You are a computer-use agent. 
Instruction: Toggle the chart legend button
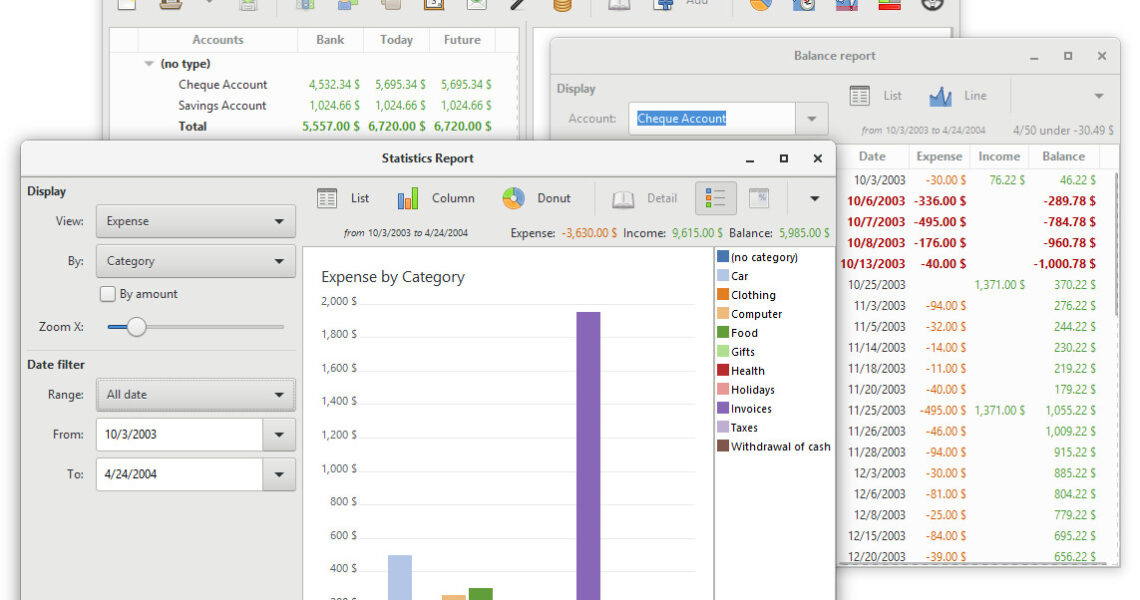[715, 198]
